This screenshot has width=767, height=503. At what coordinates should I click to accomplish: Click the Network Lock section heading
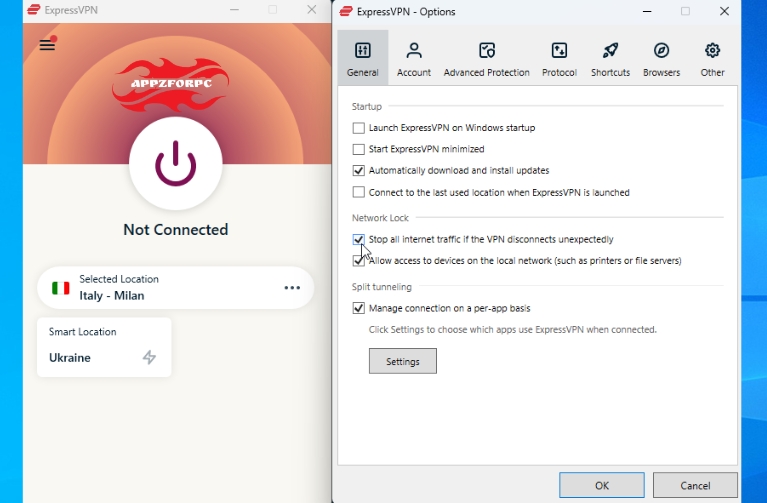point(380,218)
